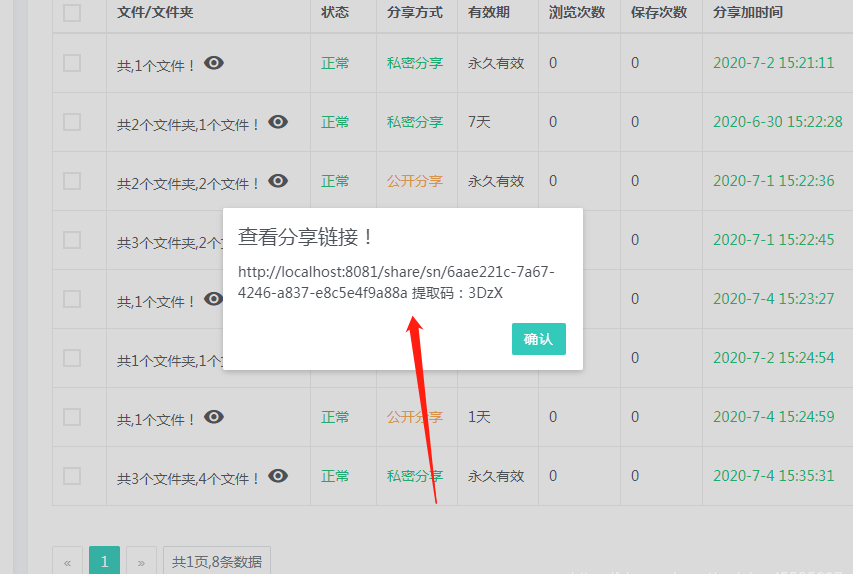Click the share link URL text in dialog
This screenshot has width=854, height=574.
[396, 282]
